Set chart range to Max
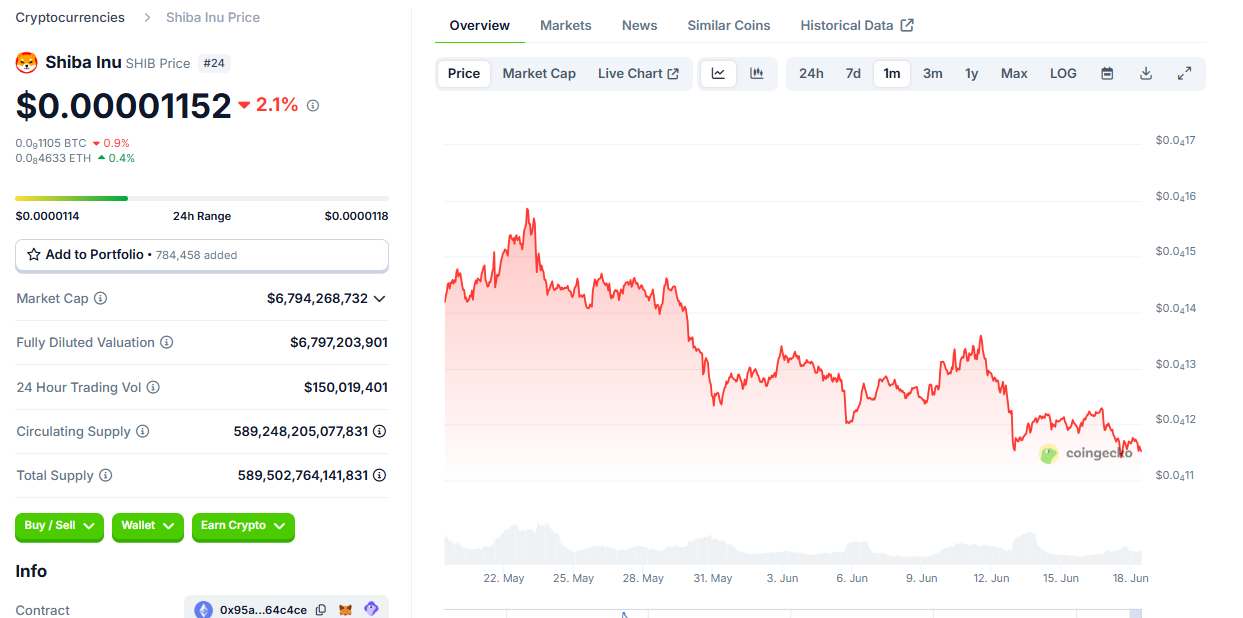The width and height of the screenshot is (1243, 618). coord(1014,73)
